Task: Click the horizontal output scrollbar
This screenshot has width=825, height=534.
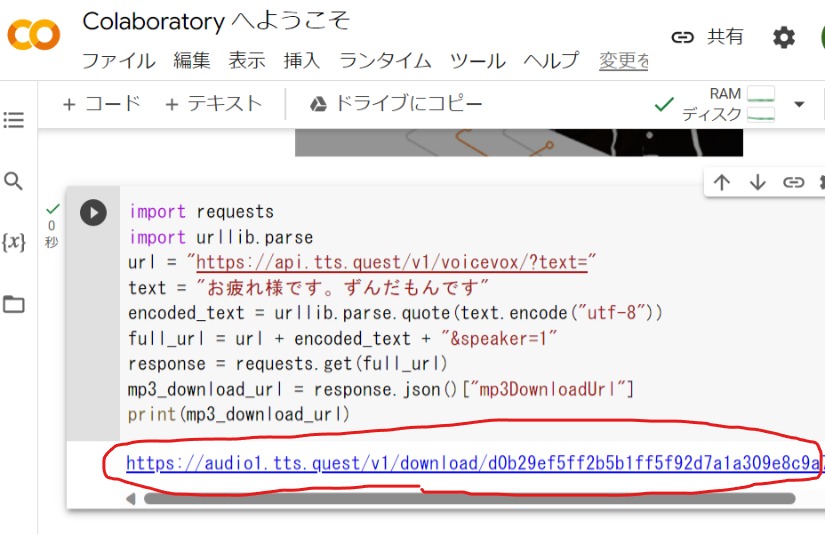Action: click(468, 498)
